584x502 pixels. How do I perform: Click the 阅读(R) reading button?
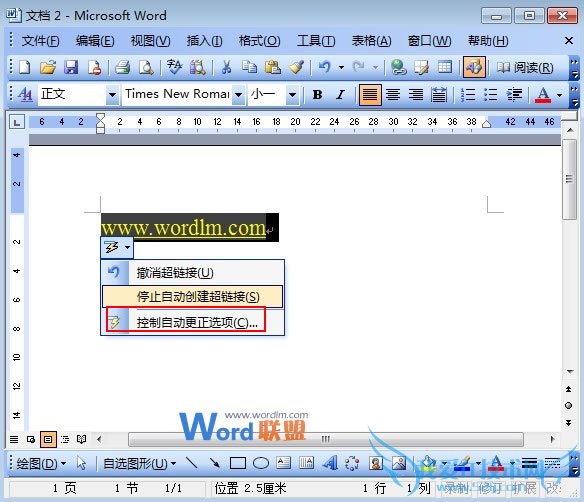[525, 67]
